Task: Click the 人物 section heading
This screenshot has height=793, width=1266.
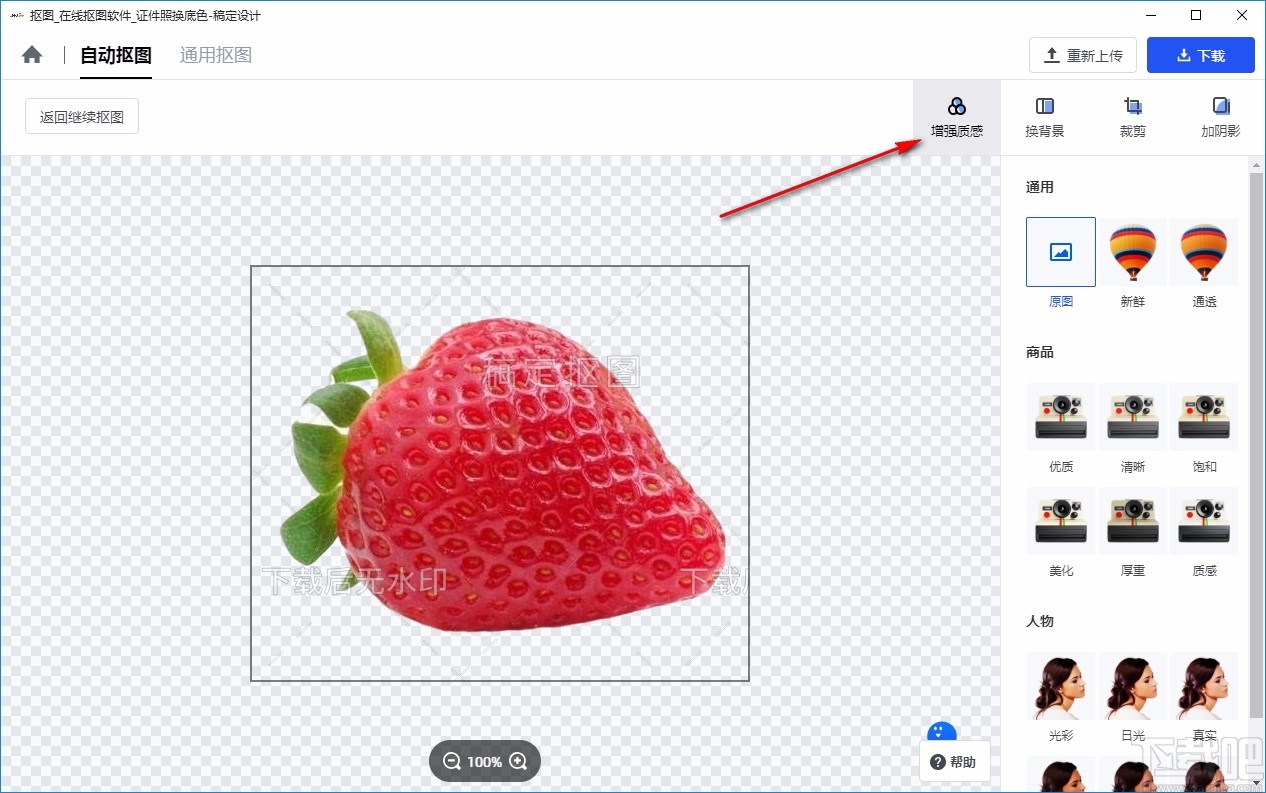Action: tap(1040, 621)
